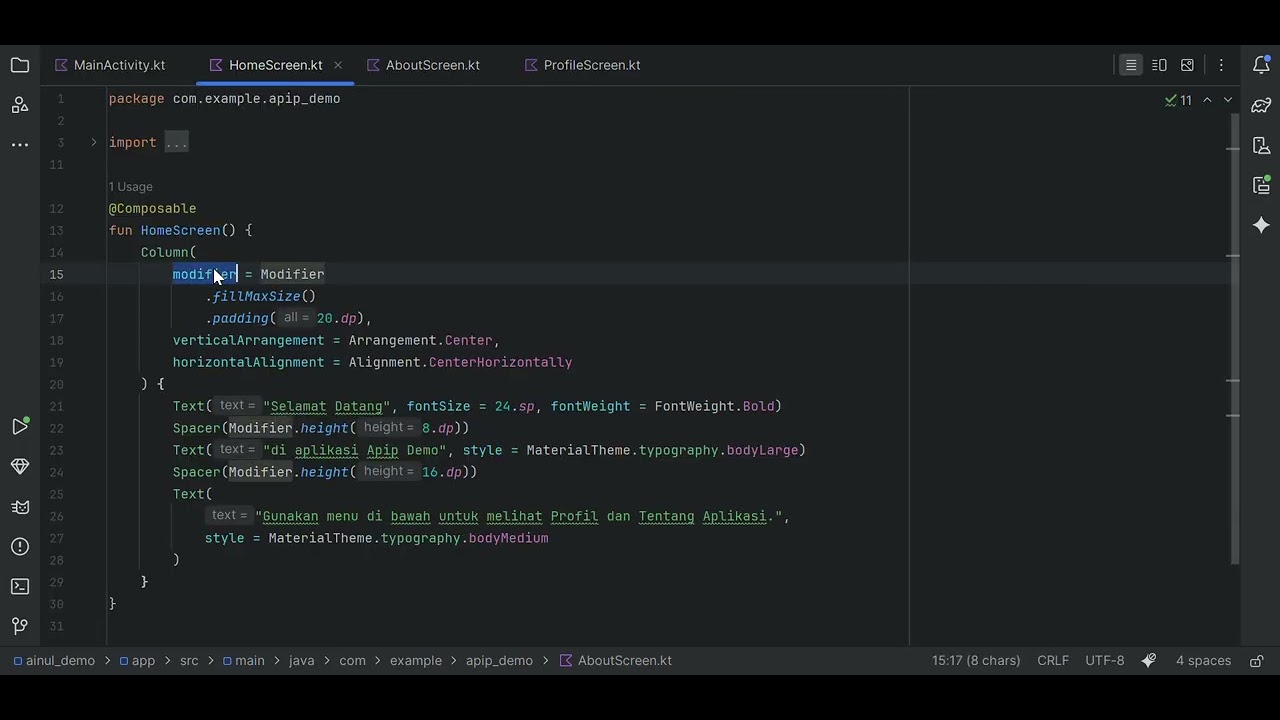Open the Device Manager icon
The image size is (1280, 720).
[x=1261, y=145]
